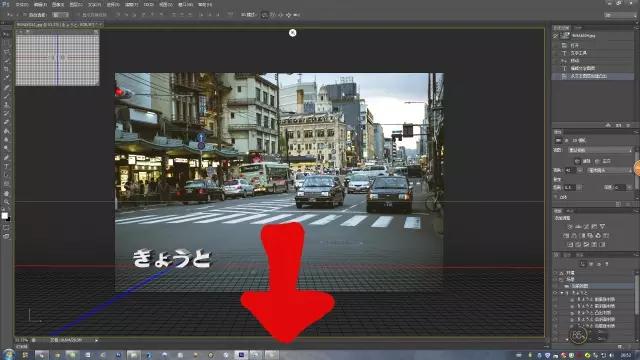The image size is (640, 360).
Task: Add a Vibrance adjustment
Action: (x=602, y=226)
